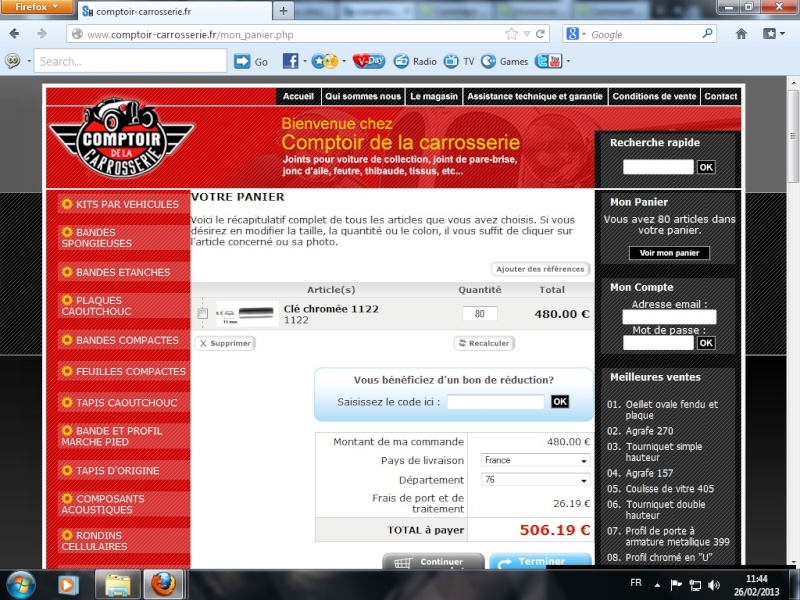Select the comptoir-carrosserie.fr browser tab
This screenshot has height=600, width=800.
point(175,11)
